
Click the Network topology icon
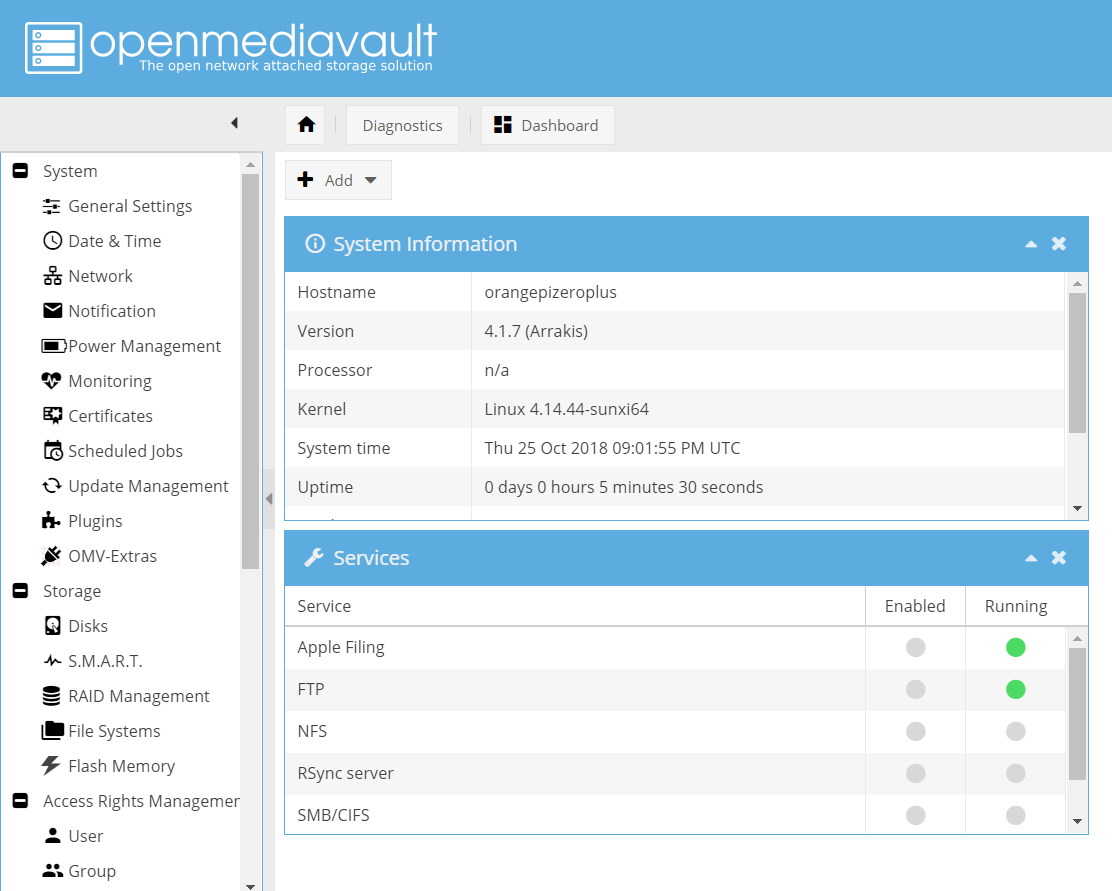point(52,276)
